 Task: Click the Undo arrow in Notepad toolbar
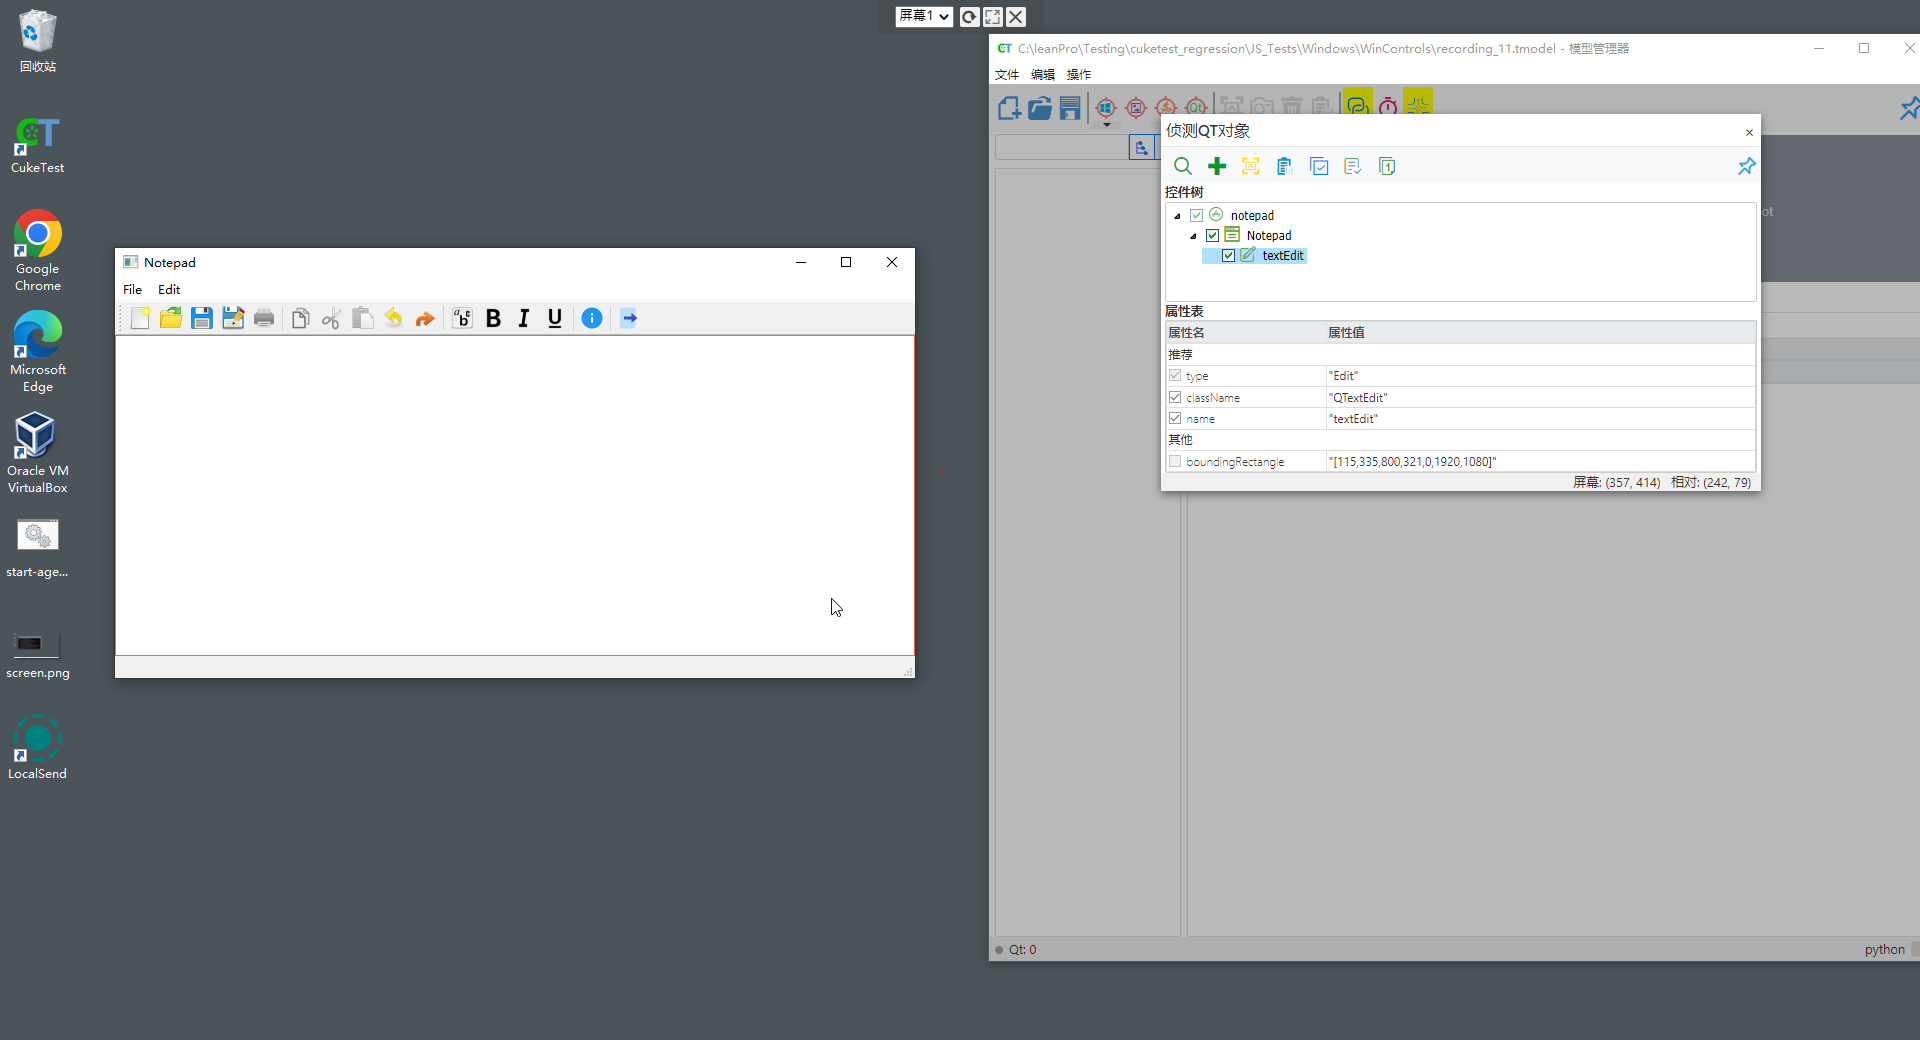pos(394,319)
